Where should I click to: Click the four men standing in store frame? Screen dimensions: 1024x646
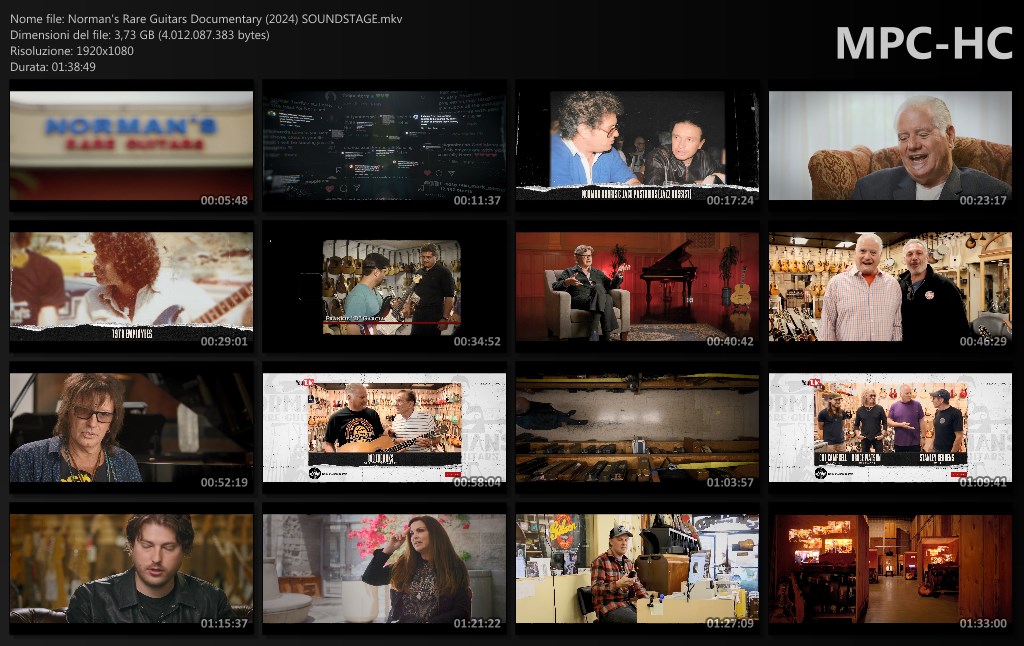[890, 428]
